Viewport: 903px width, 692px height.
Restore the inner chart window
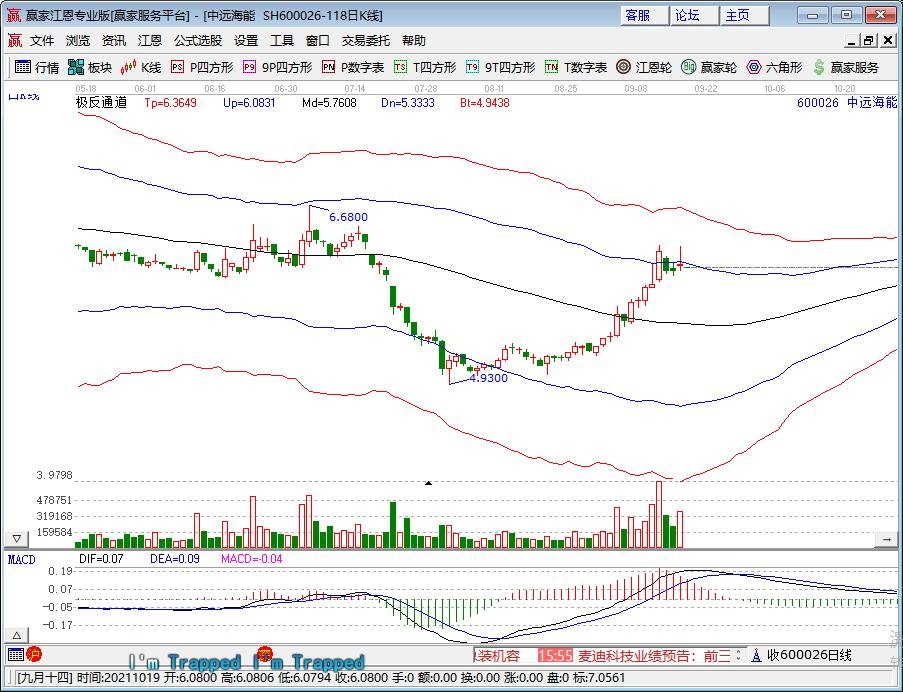coord(868,40)
